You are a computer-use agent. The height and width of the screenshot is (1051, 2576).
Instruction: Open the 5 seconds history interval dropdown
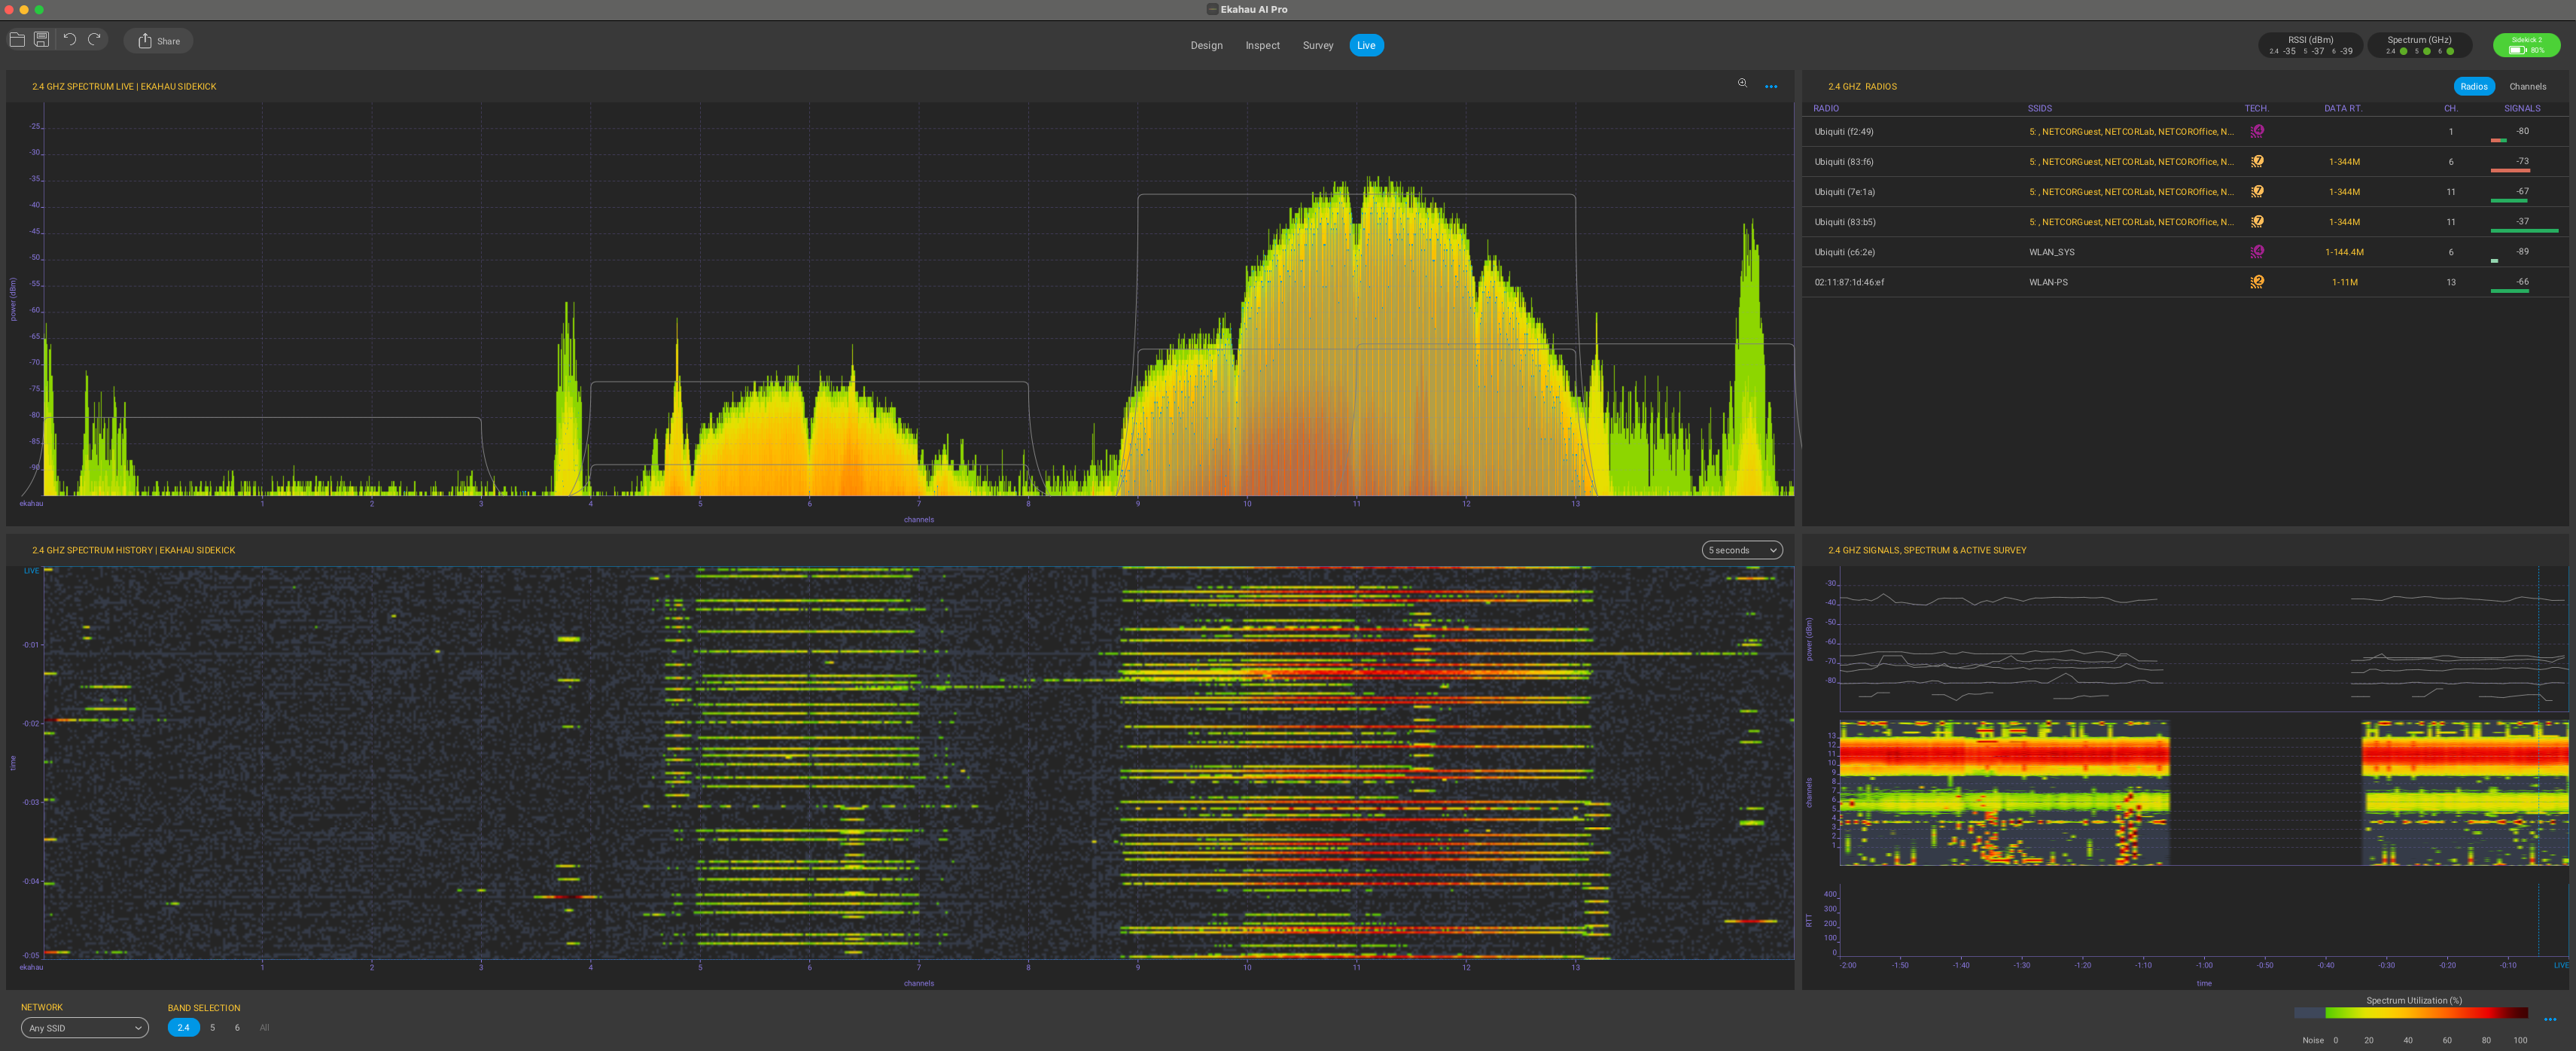click(x=1742, y=550)
